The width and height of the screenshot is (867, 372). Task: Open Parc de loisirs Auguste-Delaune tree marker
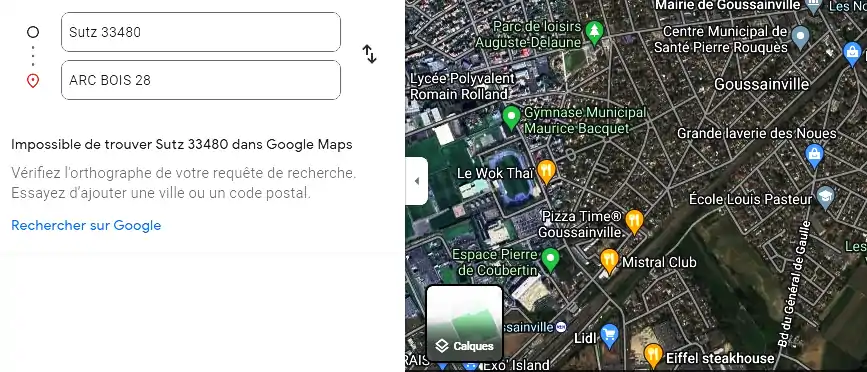[594, 33]
